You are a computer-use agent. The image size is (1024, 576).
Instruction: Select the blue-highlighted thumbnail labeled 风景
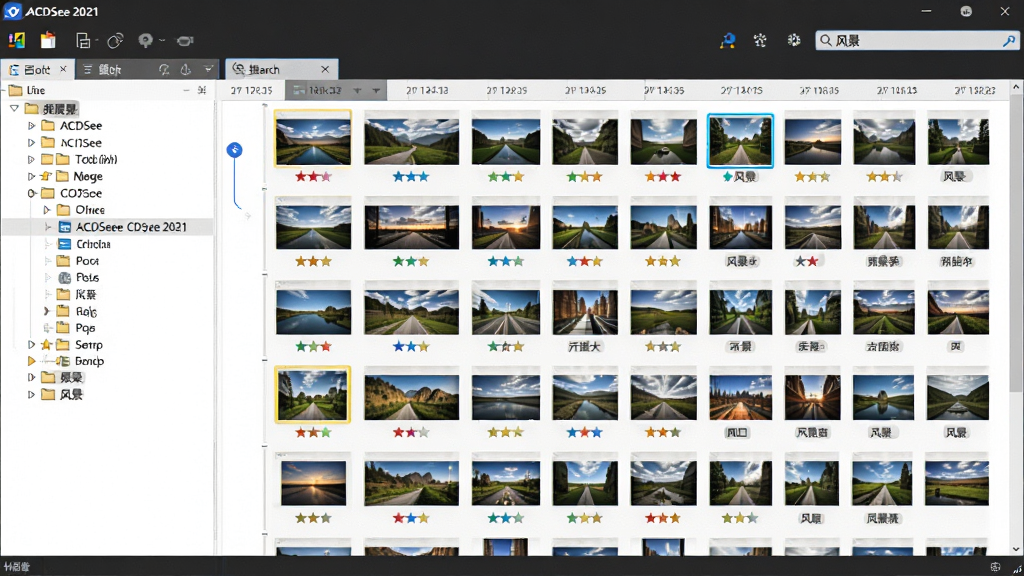(740, 140)
